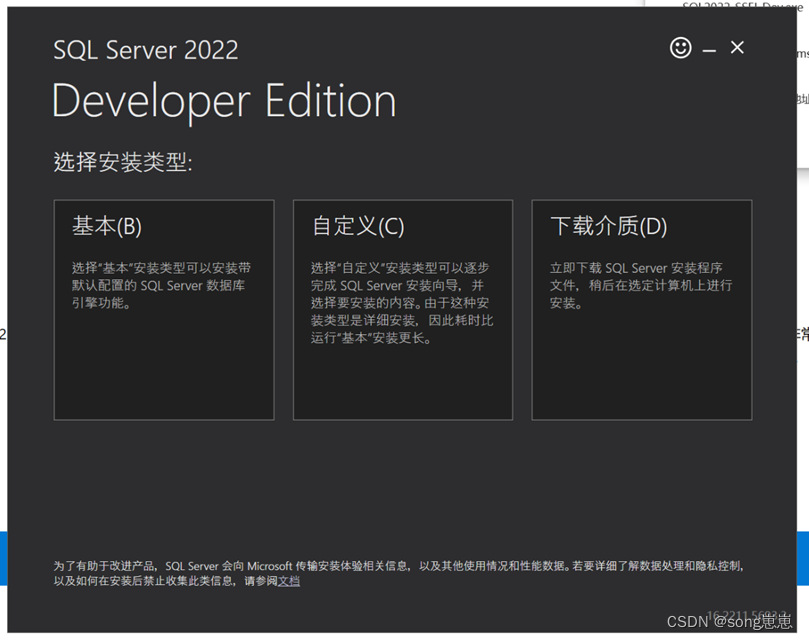Screen dimensions: 809x641
Task: Click the smiley feedback icon
Action: (x=681, y=48)
